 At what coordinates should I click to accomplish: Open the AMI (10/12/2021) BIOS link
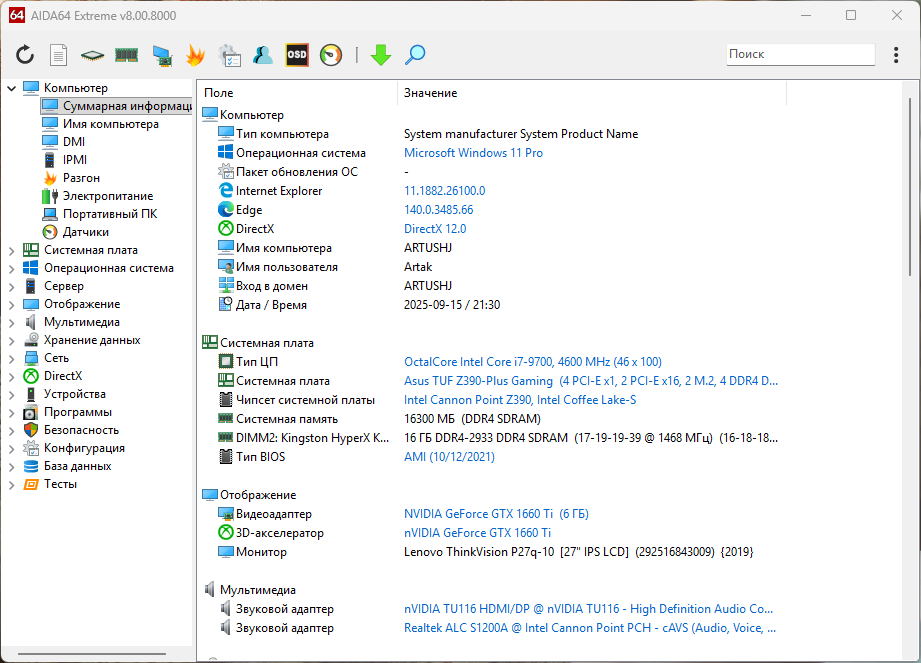click(x=449, y=457)
